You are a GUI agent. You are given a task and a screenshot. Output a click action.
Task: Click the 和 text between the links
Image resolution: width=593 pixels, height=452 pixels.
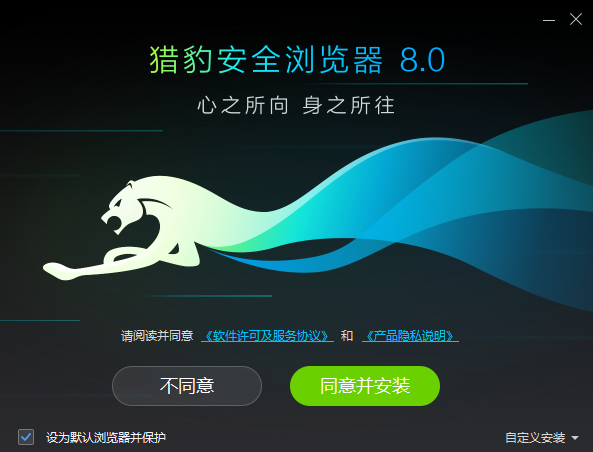[347, 336]
